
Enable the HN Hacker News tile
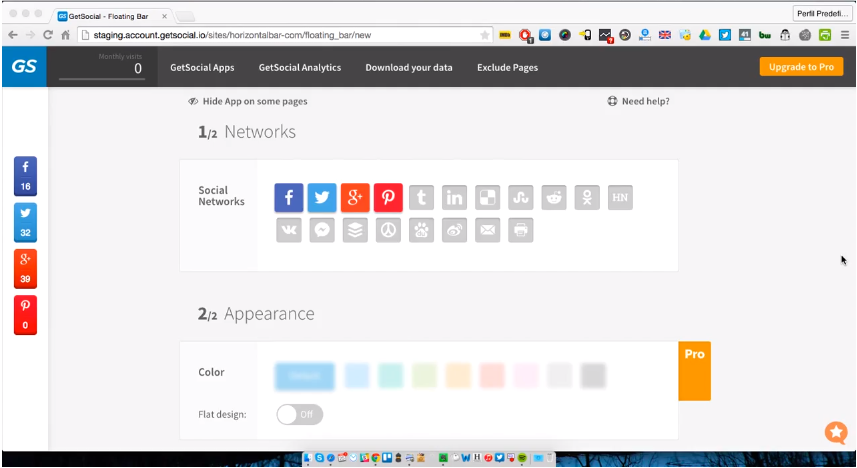pyautogui.click(x=620, y=197)
